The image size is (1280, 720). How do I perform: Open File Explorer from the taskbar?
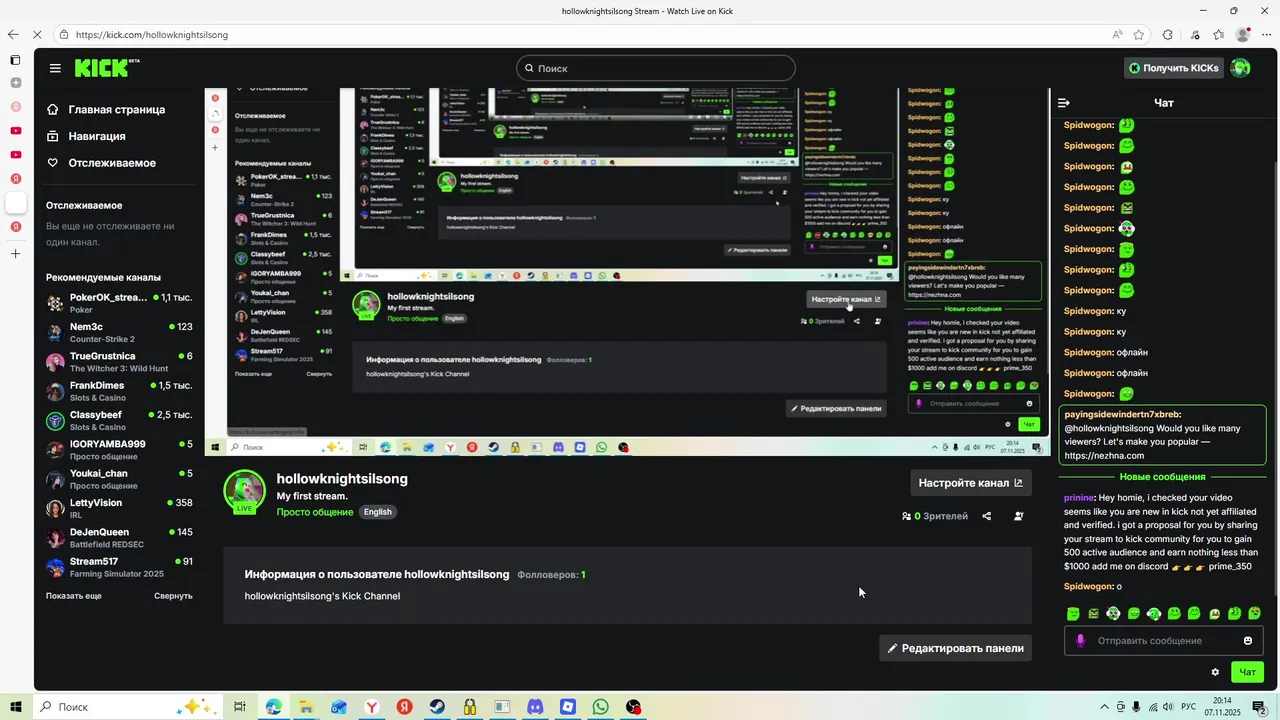point(306,707)
